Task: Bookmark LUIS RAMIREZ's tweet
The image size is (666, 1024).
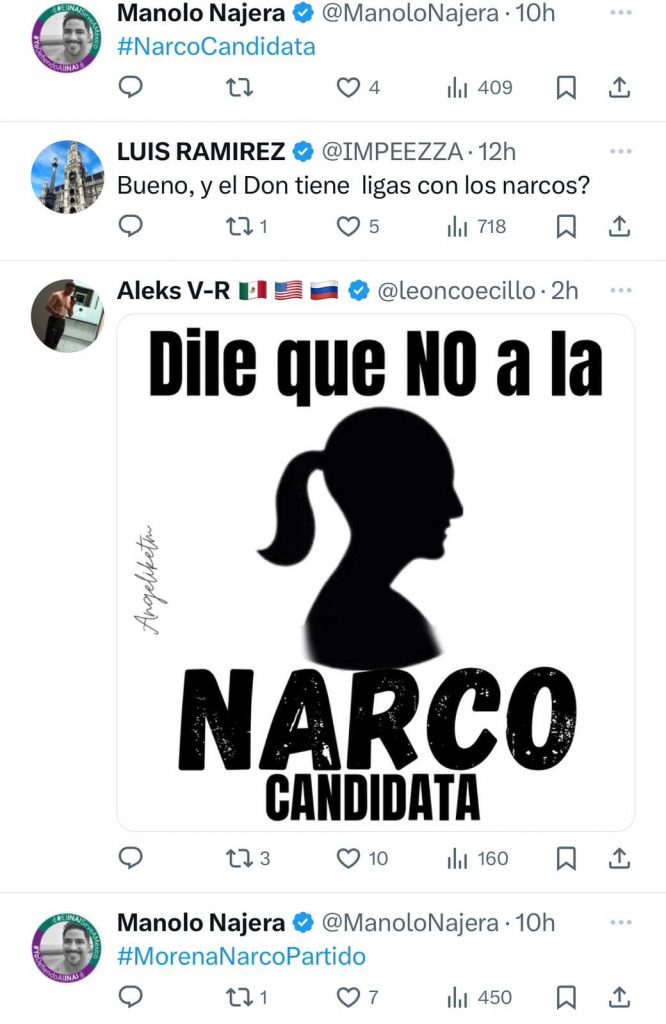Action: click(x=565, y=227)
